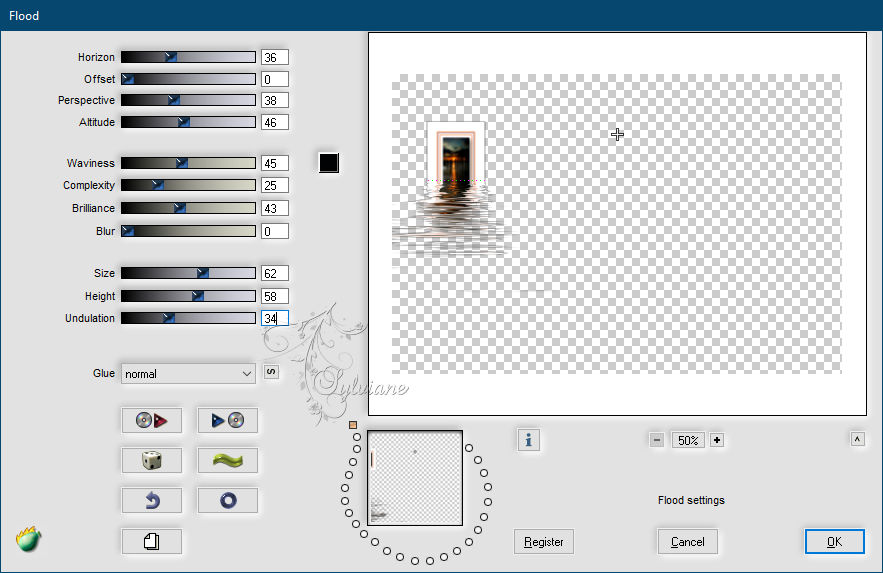This screenshot has width=883, height=573.
Task: Click the Blur slider track
Action: pos(188,231)
